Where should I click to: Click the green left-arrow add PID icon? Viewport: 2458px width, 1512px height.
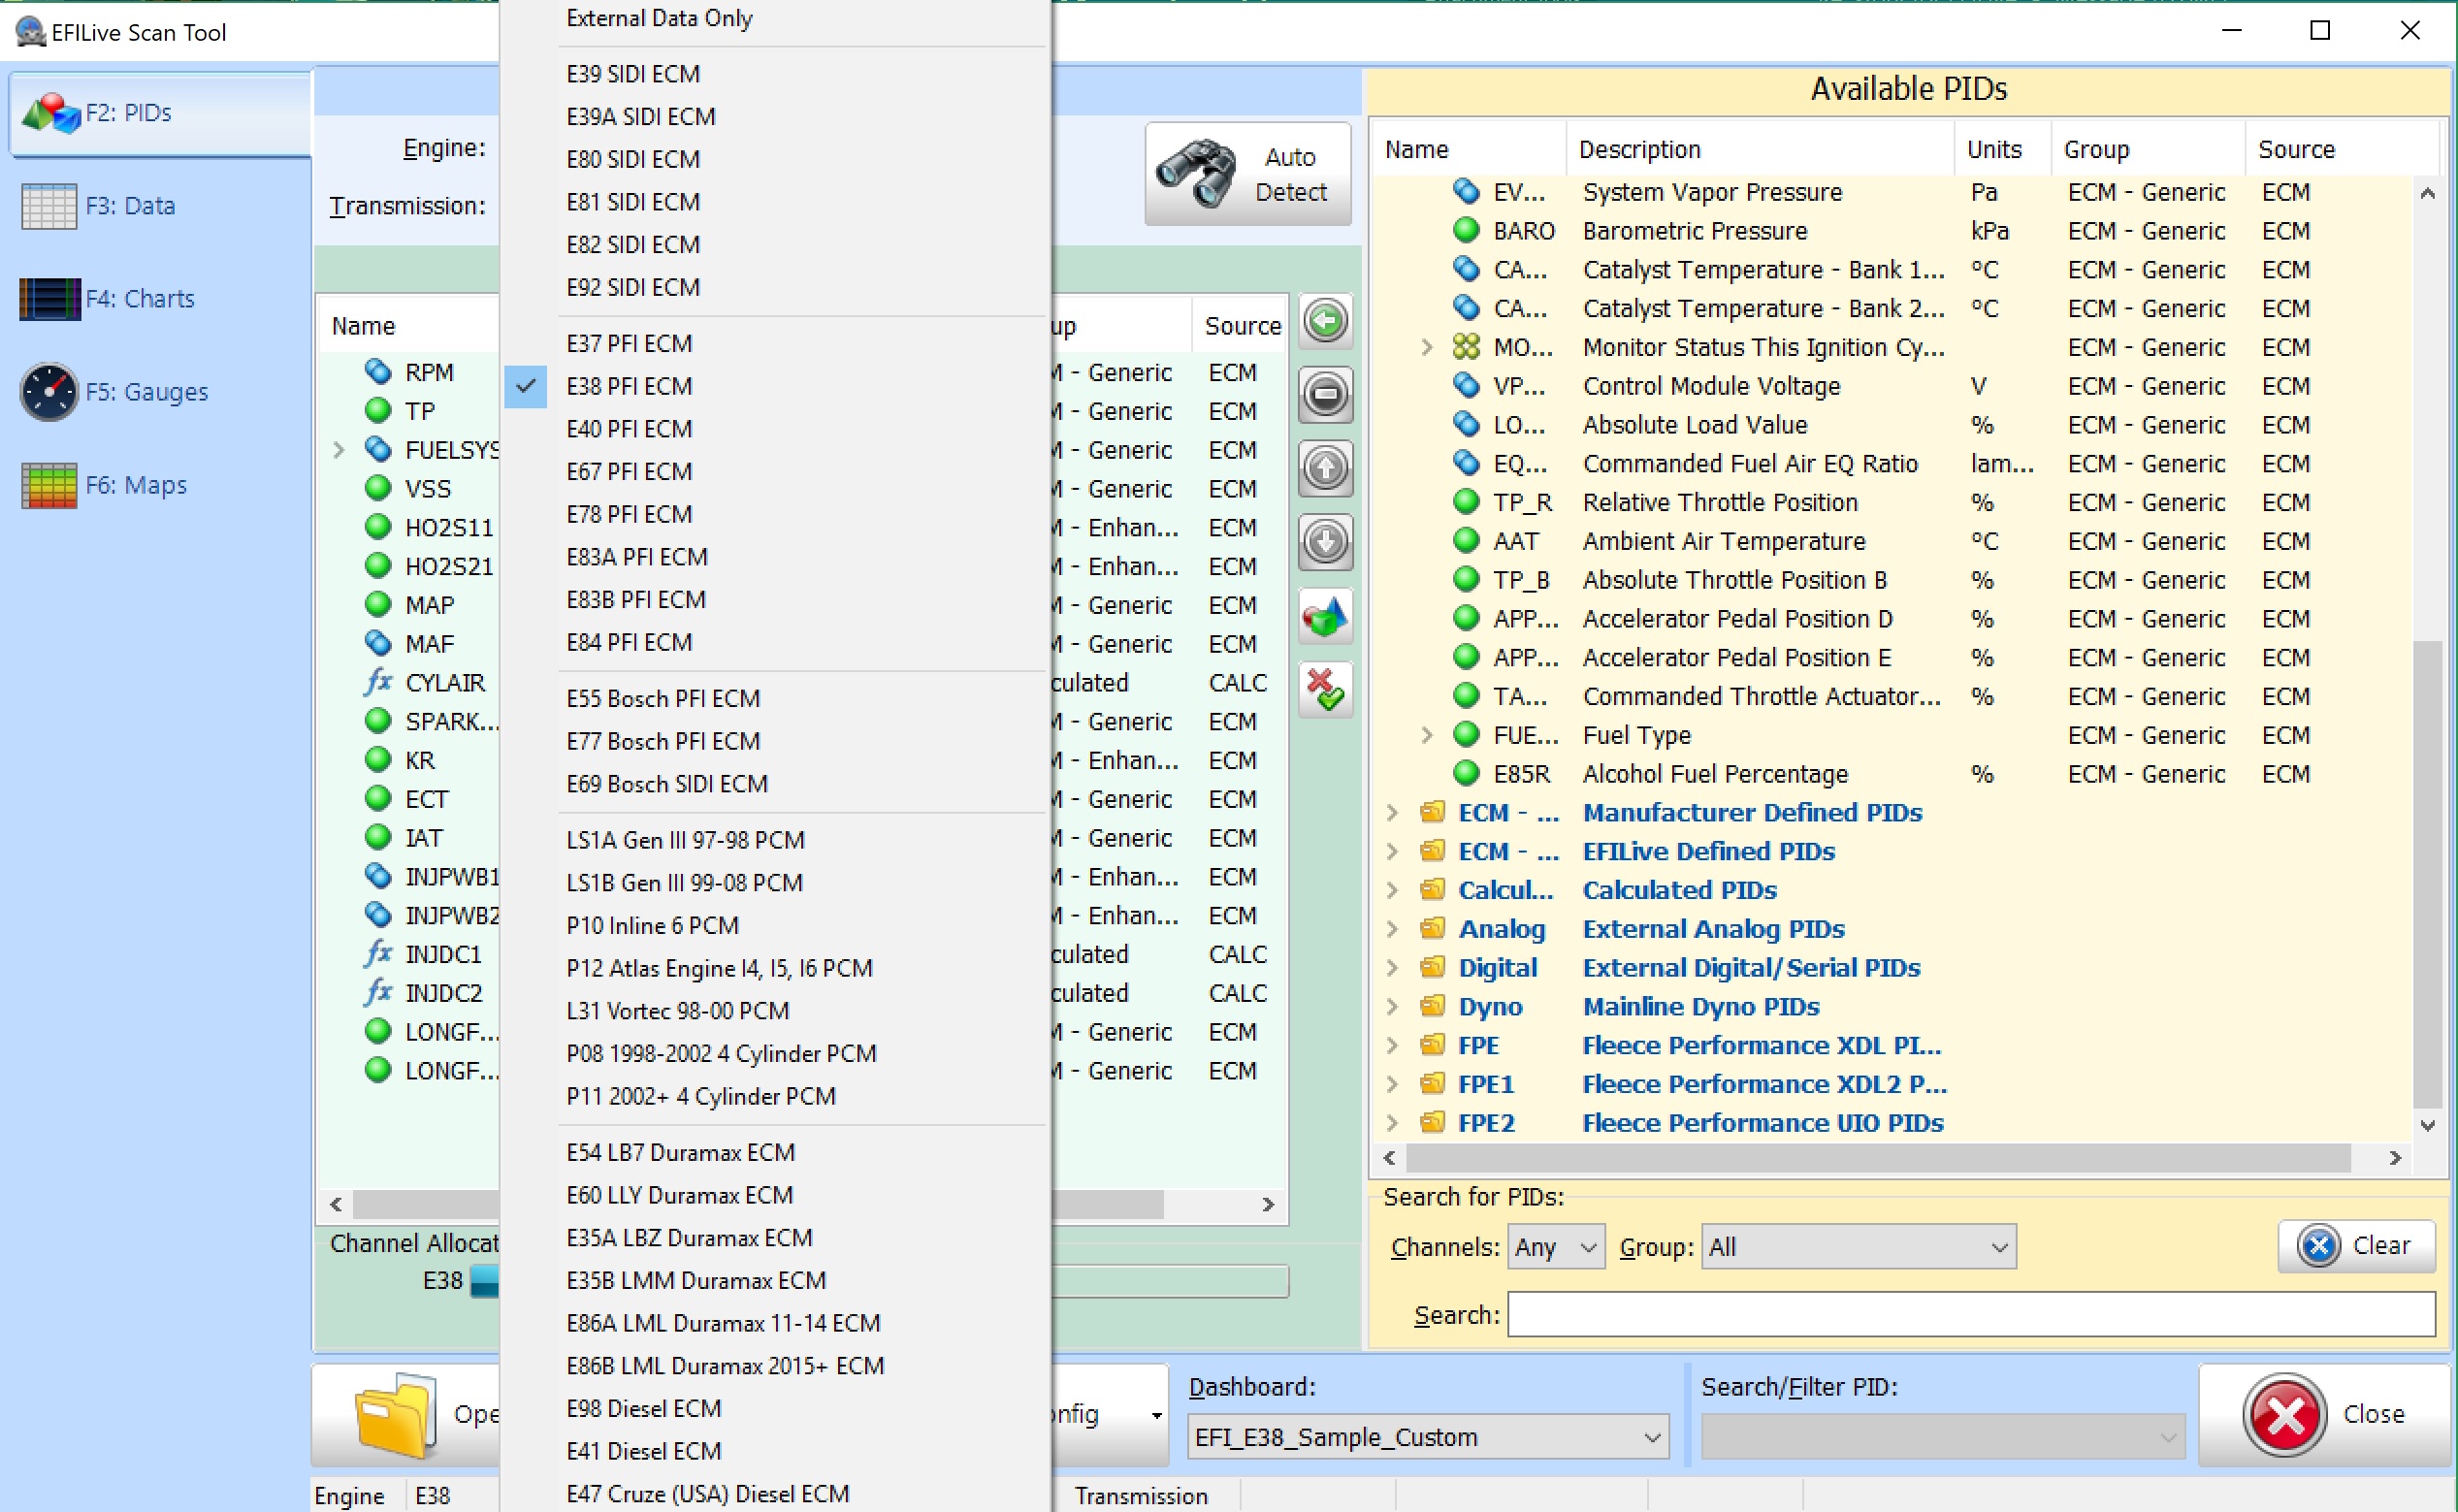1325,322
